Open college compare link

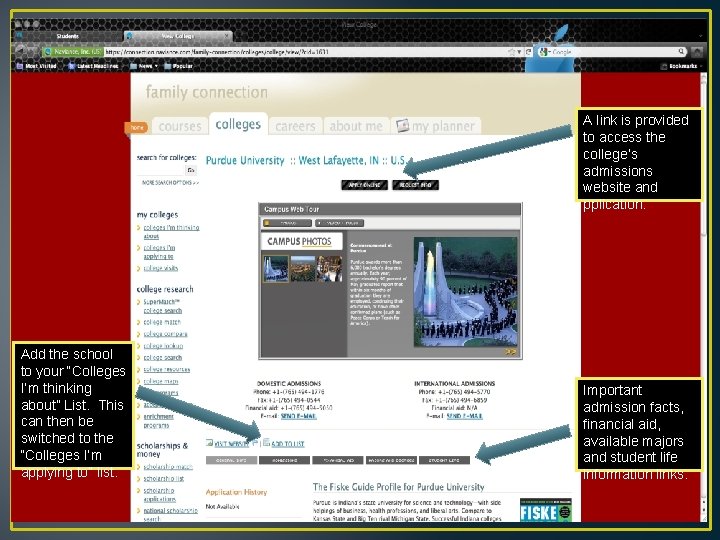(x=165, y=334)
